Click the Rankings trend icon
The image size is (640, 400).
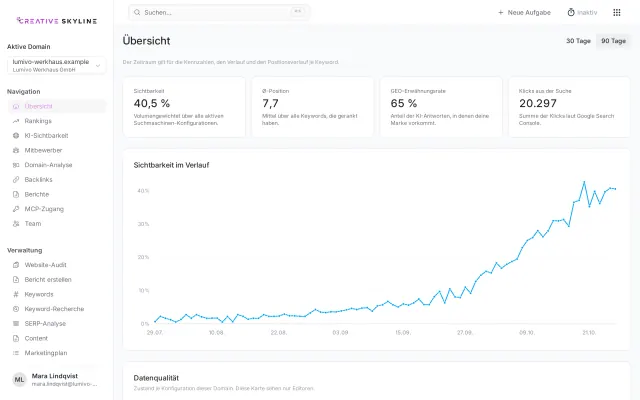click(x=16, y=121)
